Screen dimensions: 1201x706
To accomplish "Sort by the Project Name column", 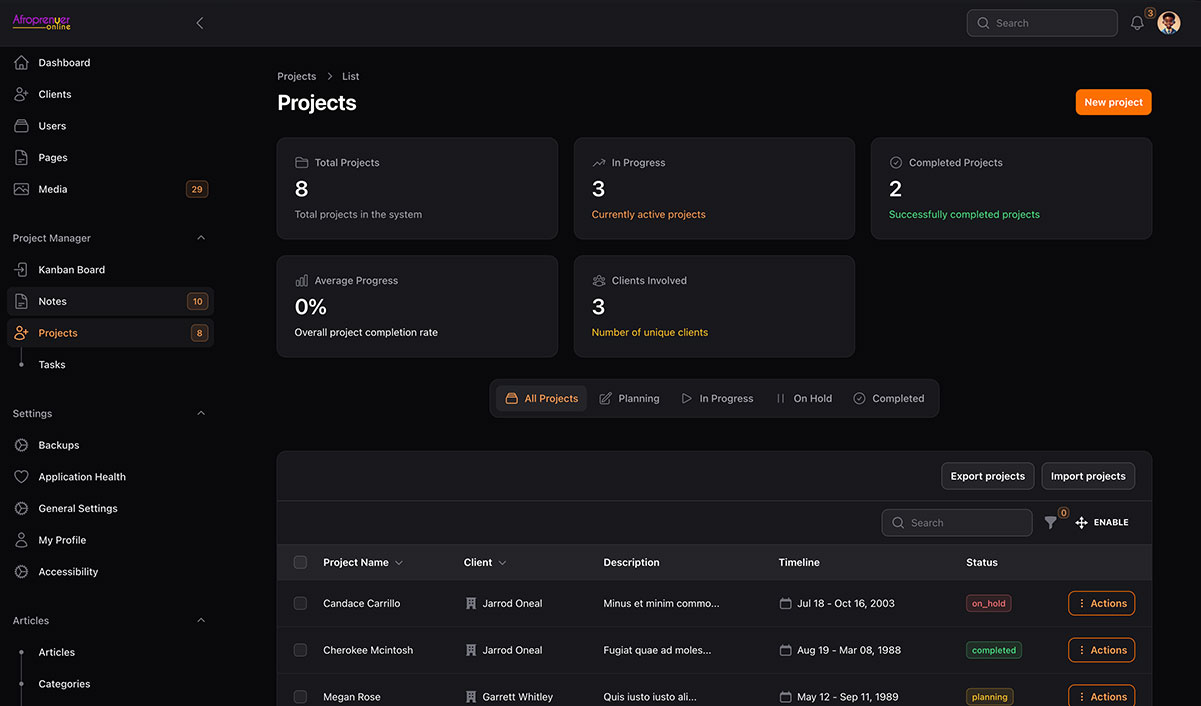I will [x=362, y=562].
